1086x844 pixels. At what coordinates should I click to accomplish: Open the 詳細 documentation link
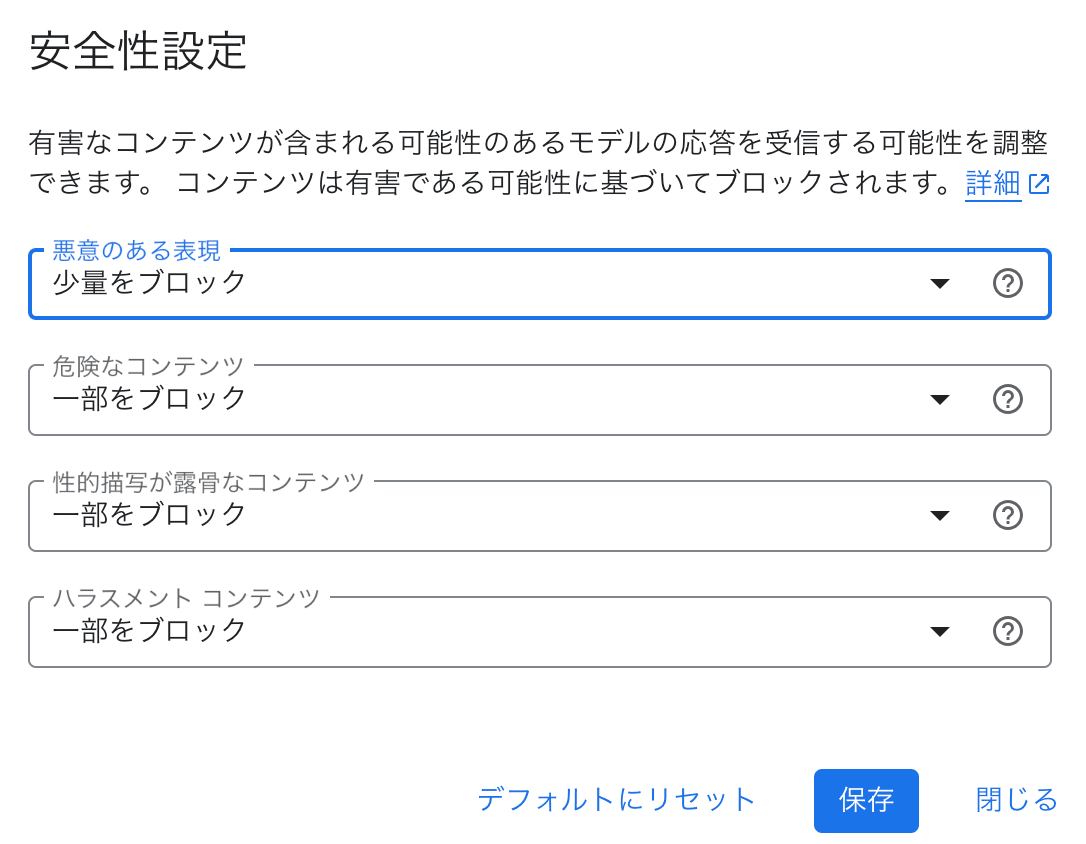[992, 184]
